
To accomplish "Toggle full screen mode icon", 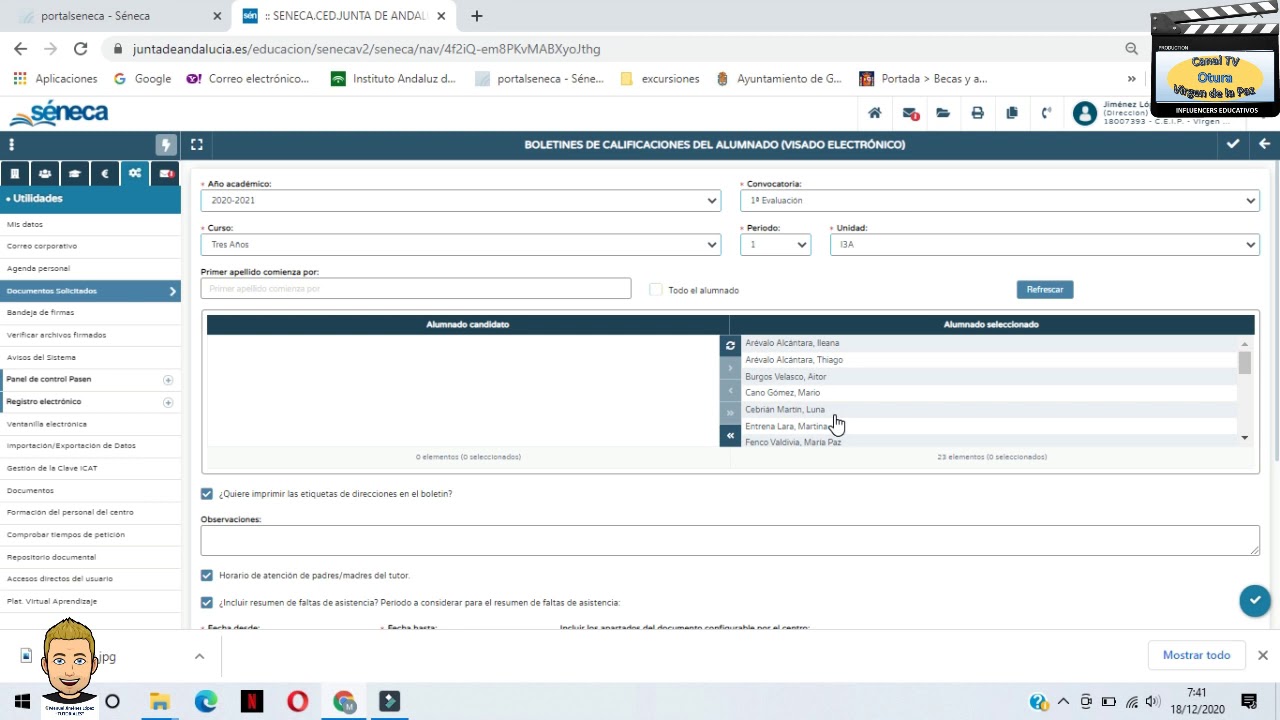I will pyautogui.click(x=197, y=145).
